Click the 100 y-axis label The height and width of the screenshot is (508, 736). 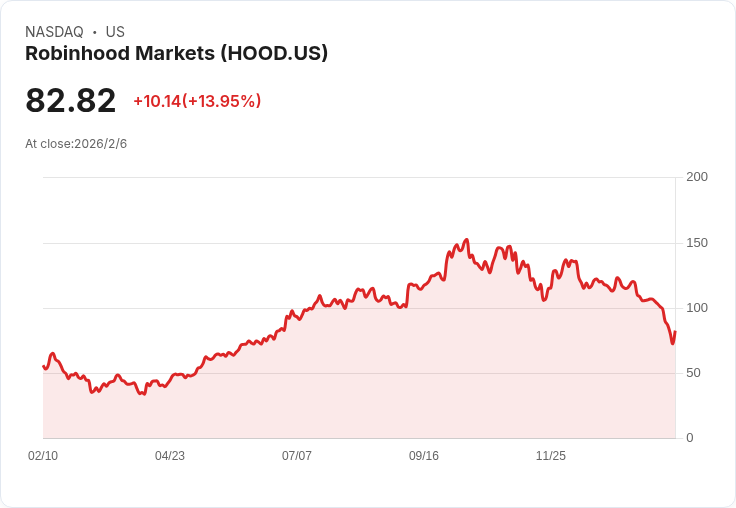tap(697, 308)
